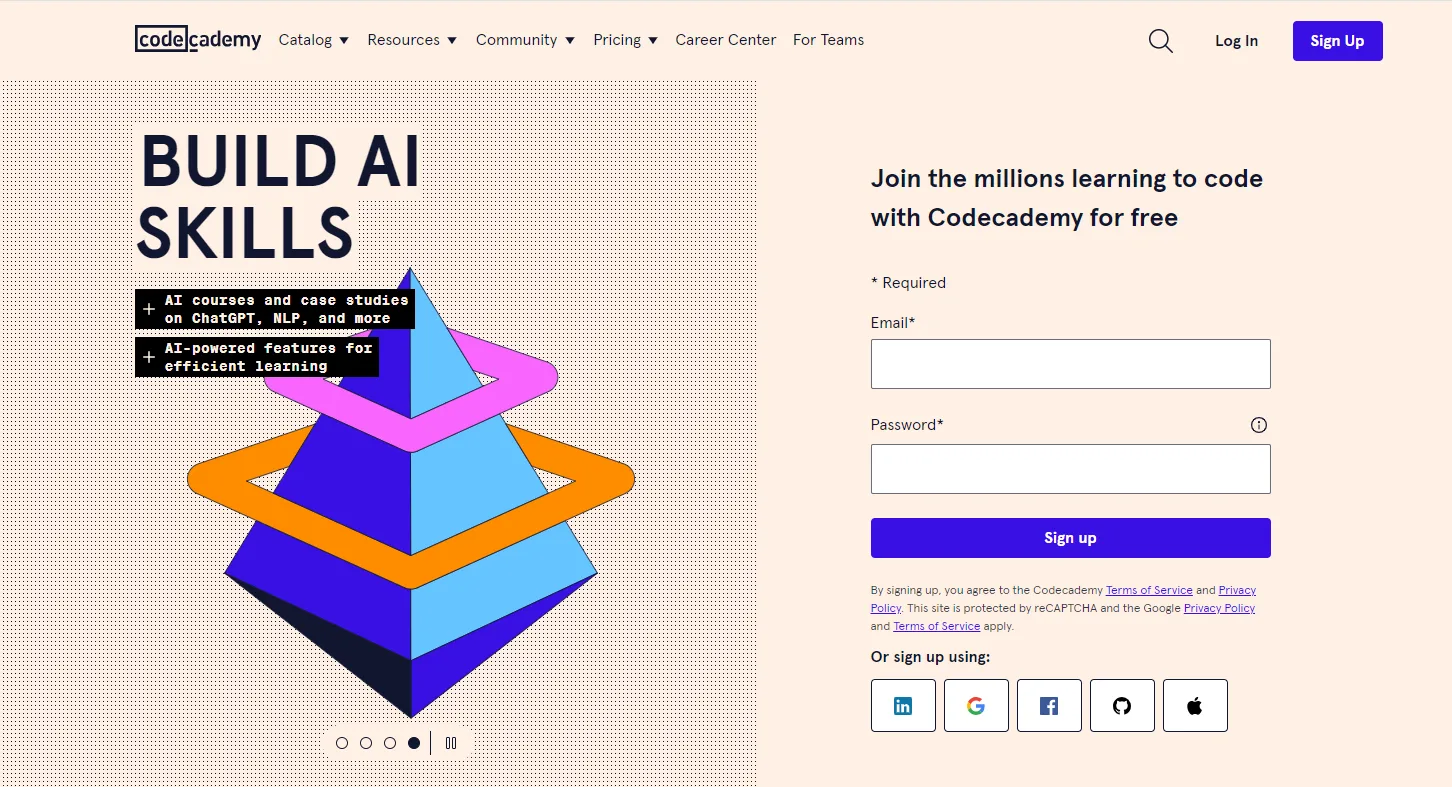The width and height of the screenshot is (1452, 787).
Task: Open the Catalog dropdown menu
Action: (x=313, y=40)
